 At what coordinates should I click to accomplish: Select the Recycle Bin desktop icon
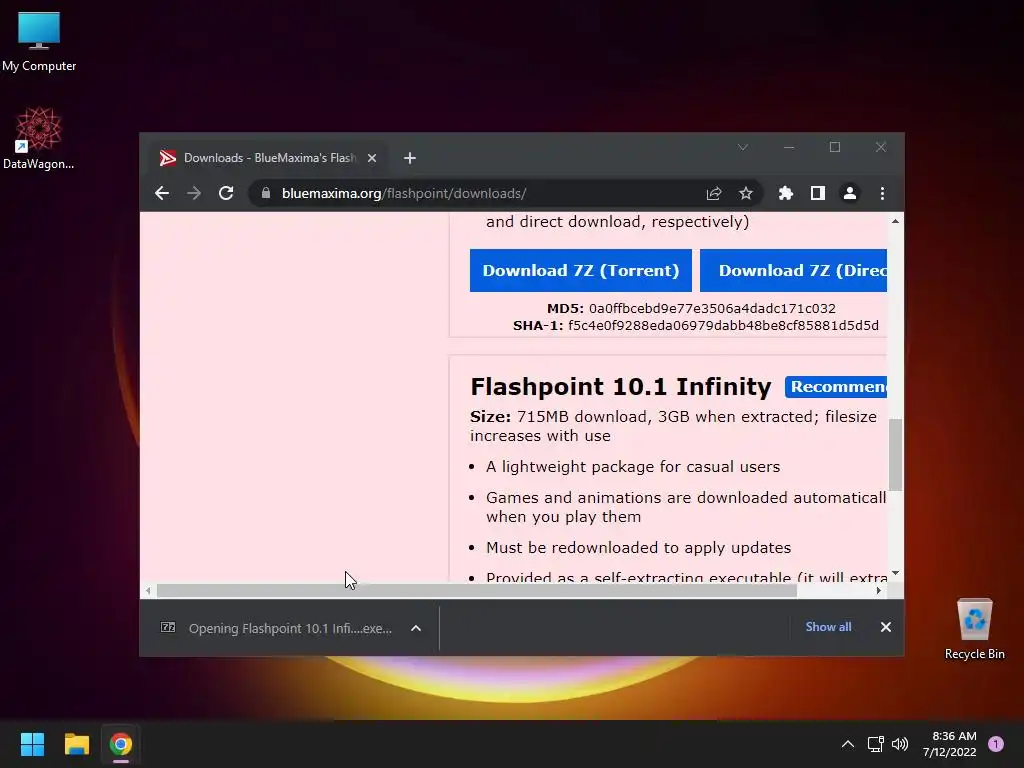coord(974,629)
